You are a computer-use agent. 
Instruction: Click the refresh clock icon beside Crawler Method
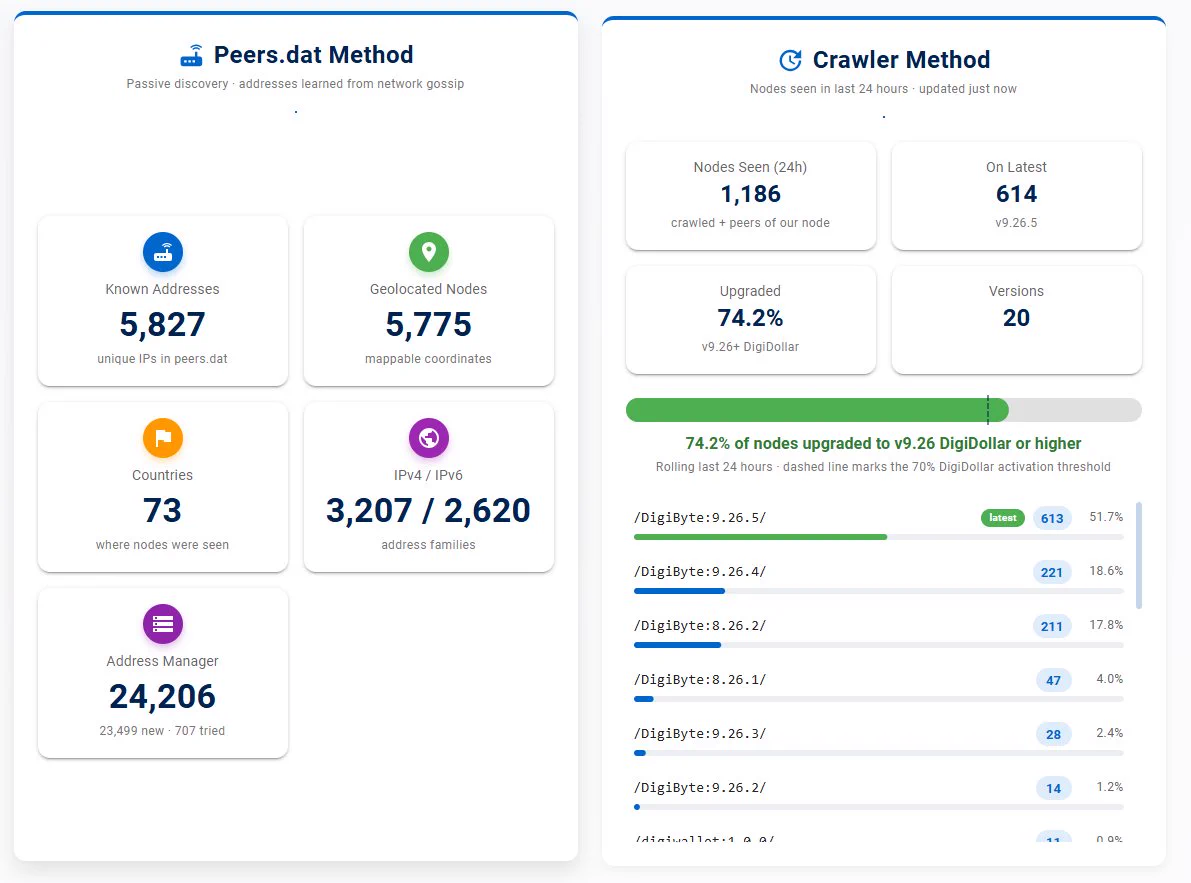791,60
